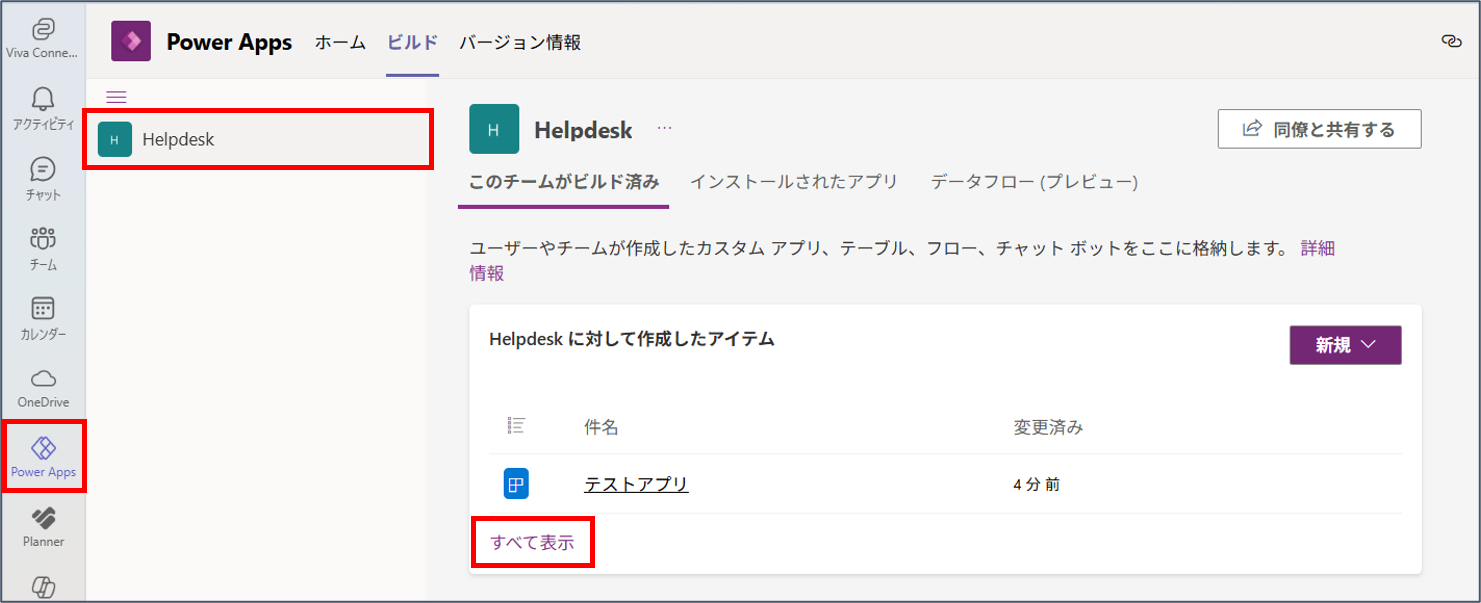Open OneDrive in the sidebar
This screenshot has width=1481, height=603.
point(43,387)
